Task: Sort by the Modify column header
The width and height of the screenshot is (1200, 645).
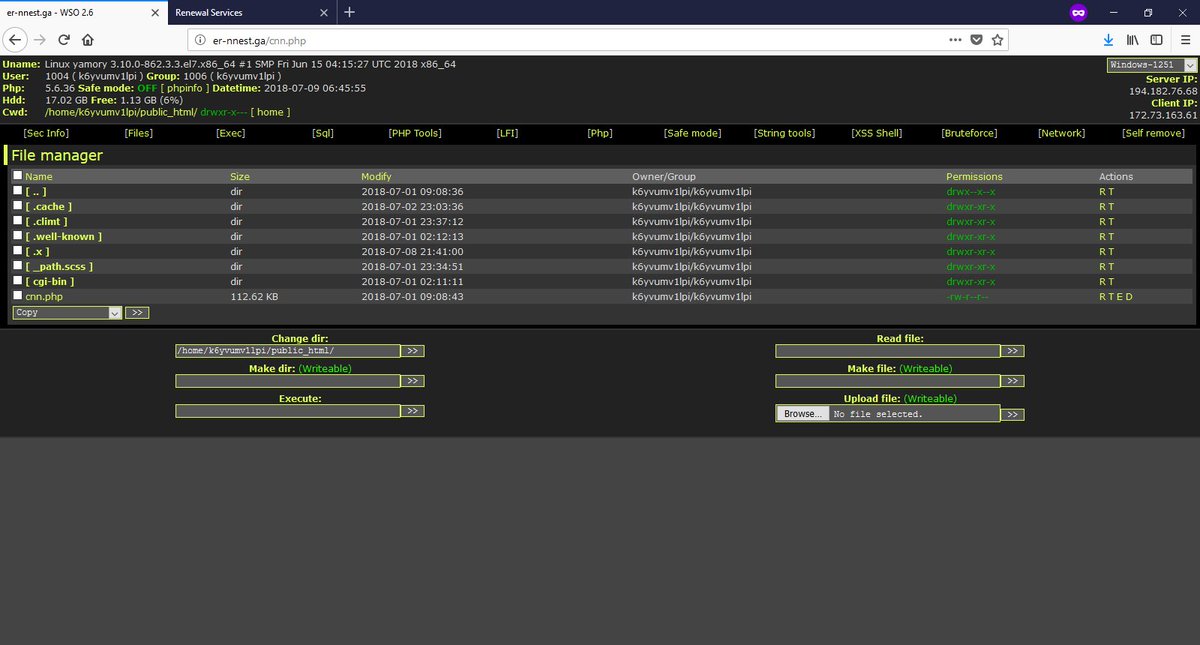Action: [x=377, y=177]
